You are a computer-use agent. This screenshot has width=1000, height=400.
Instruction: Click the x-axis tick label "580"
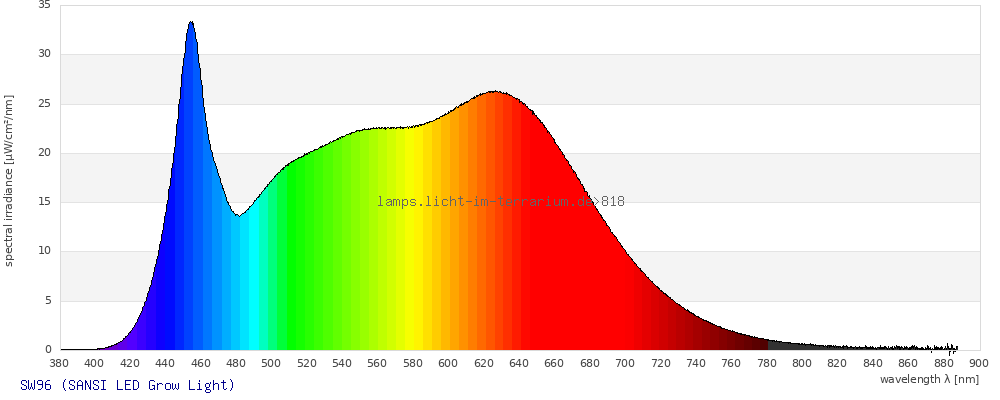(x=413, y=364)
